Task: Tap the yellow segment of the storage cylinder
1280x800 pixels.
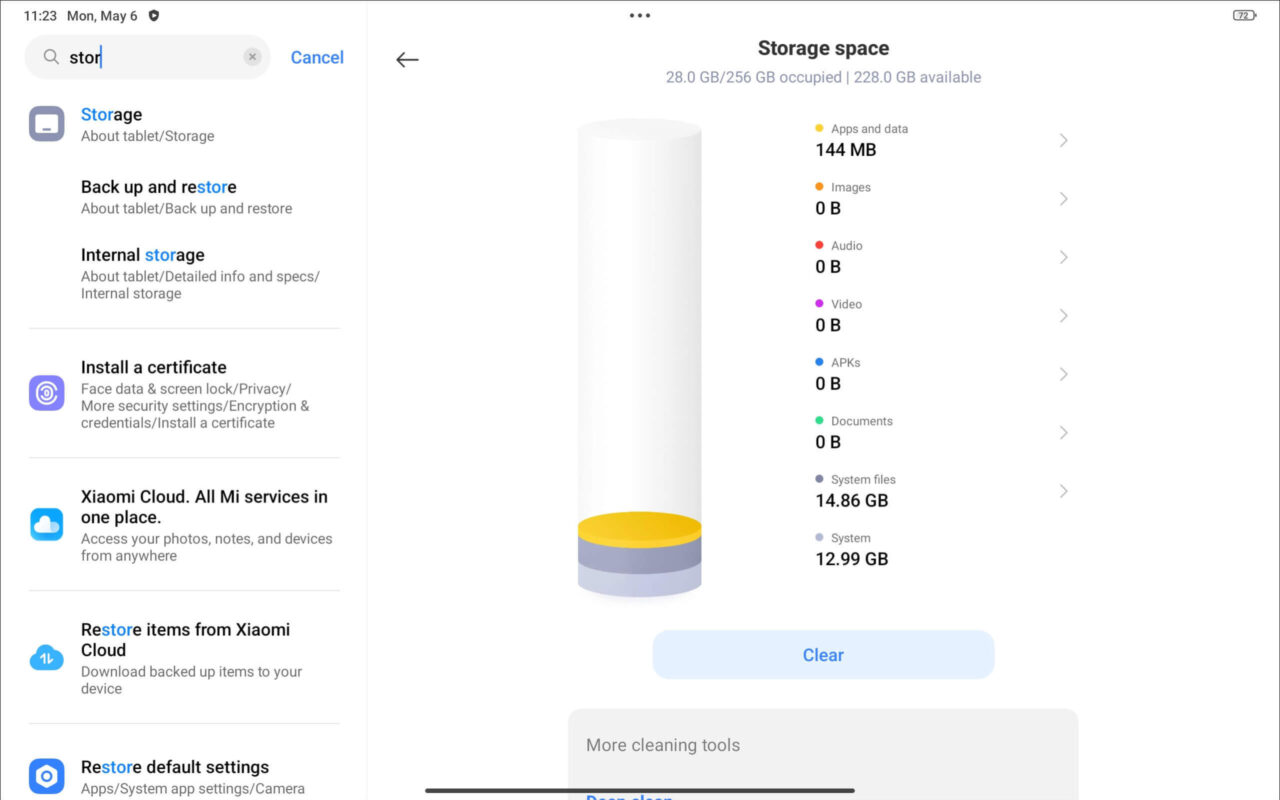Action: [640, 529]
